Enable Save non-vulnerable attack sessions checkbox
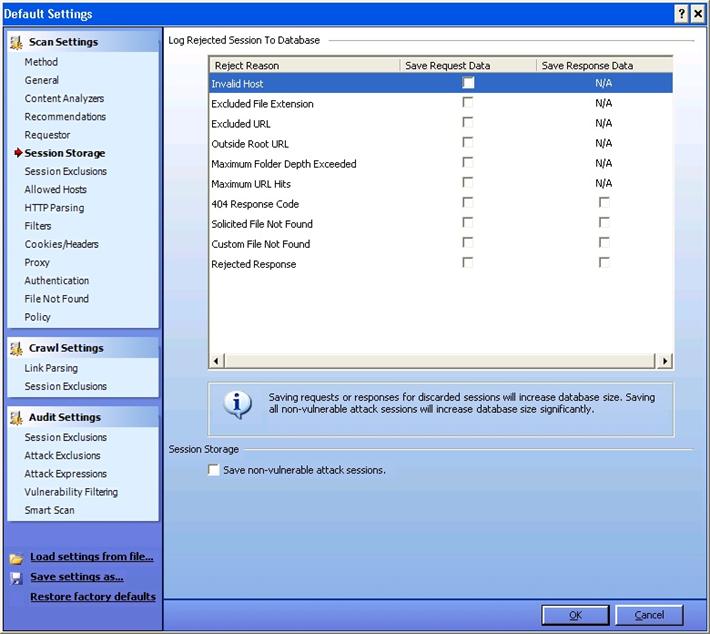 [x=213, y=470]
